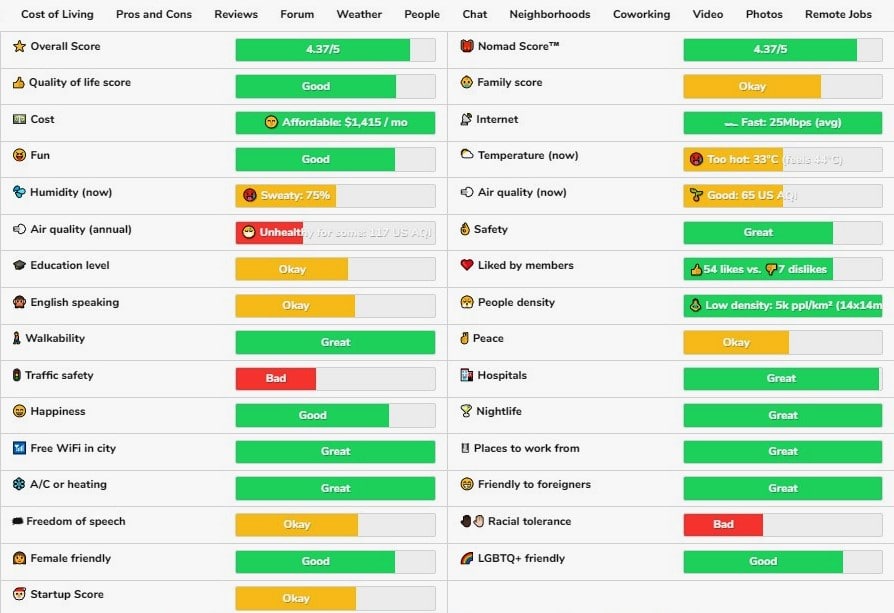Screen dimensions: 894x613
Task: Click the thumbs-up icon beside Quality of life score
Action: (18, 83)
